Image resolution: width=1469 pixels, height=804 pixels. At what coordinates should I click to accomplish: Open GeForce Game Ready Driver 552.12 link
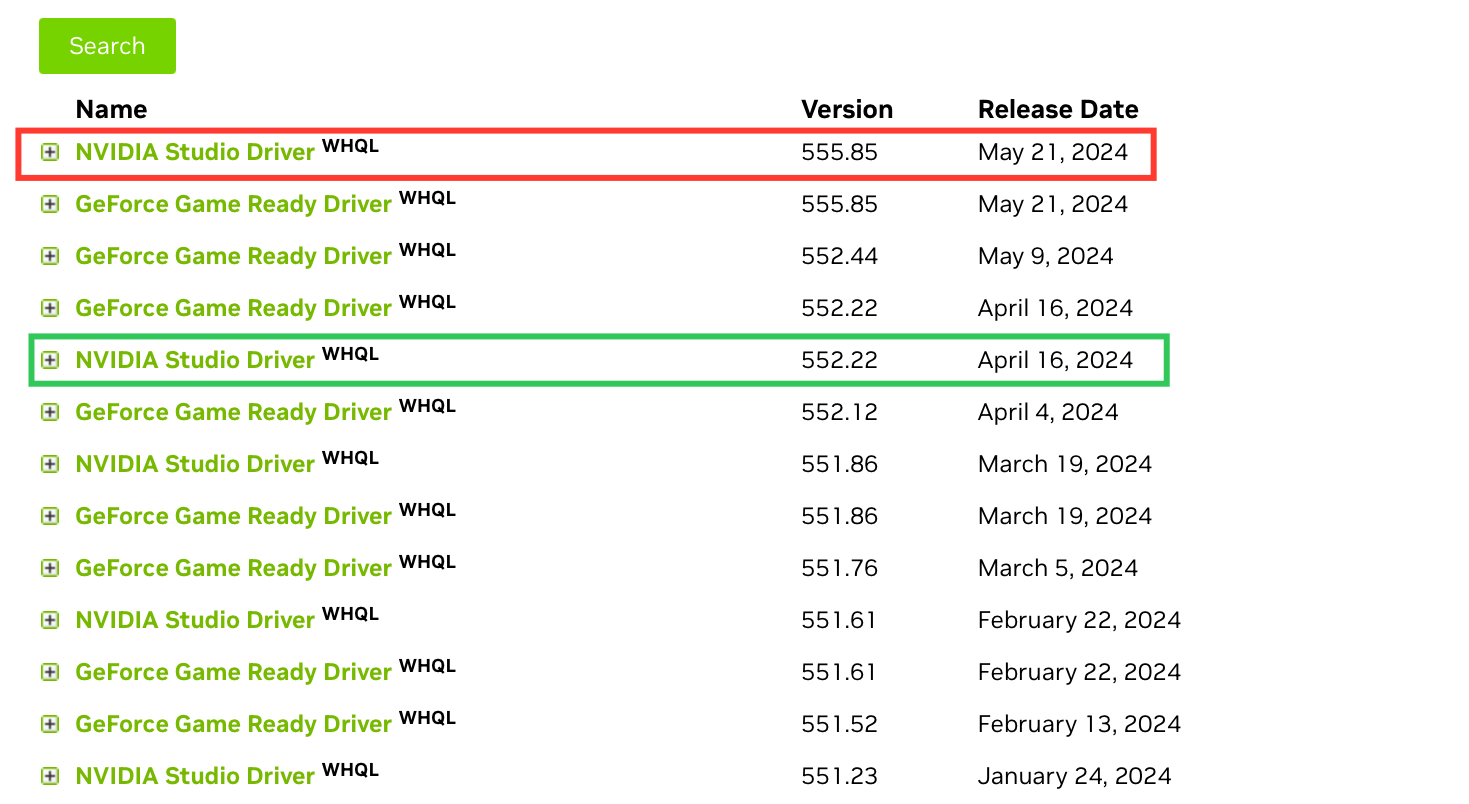[233, 412]
